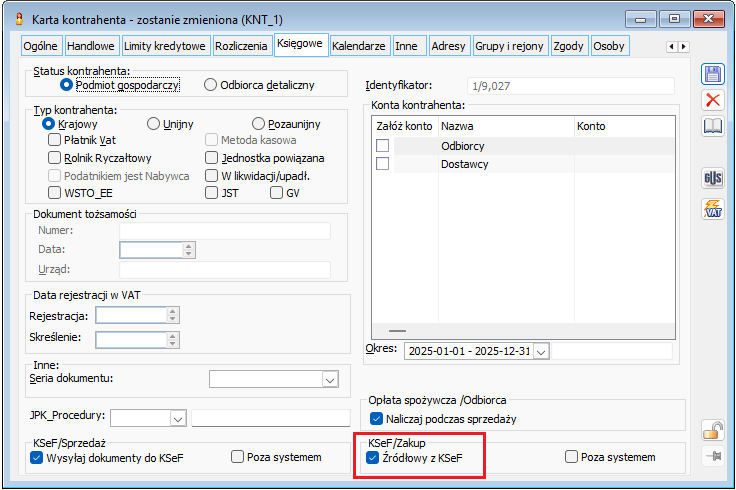This screenshot has width=736, height=490.
Task: Uncheck Źródłowy z KSeF checkbox
Action: coord(375,457)
